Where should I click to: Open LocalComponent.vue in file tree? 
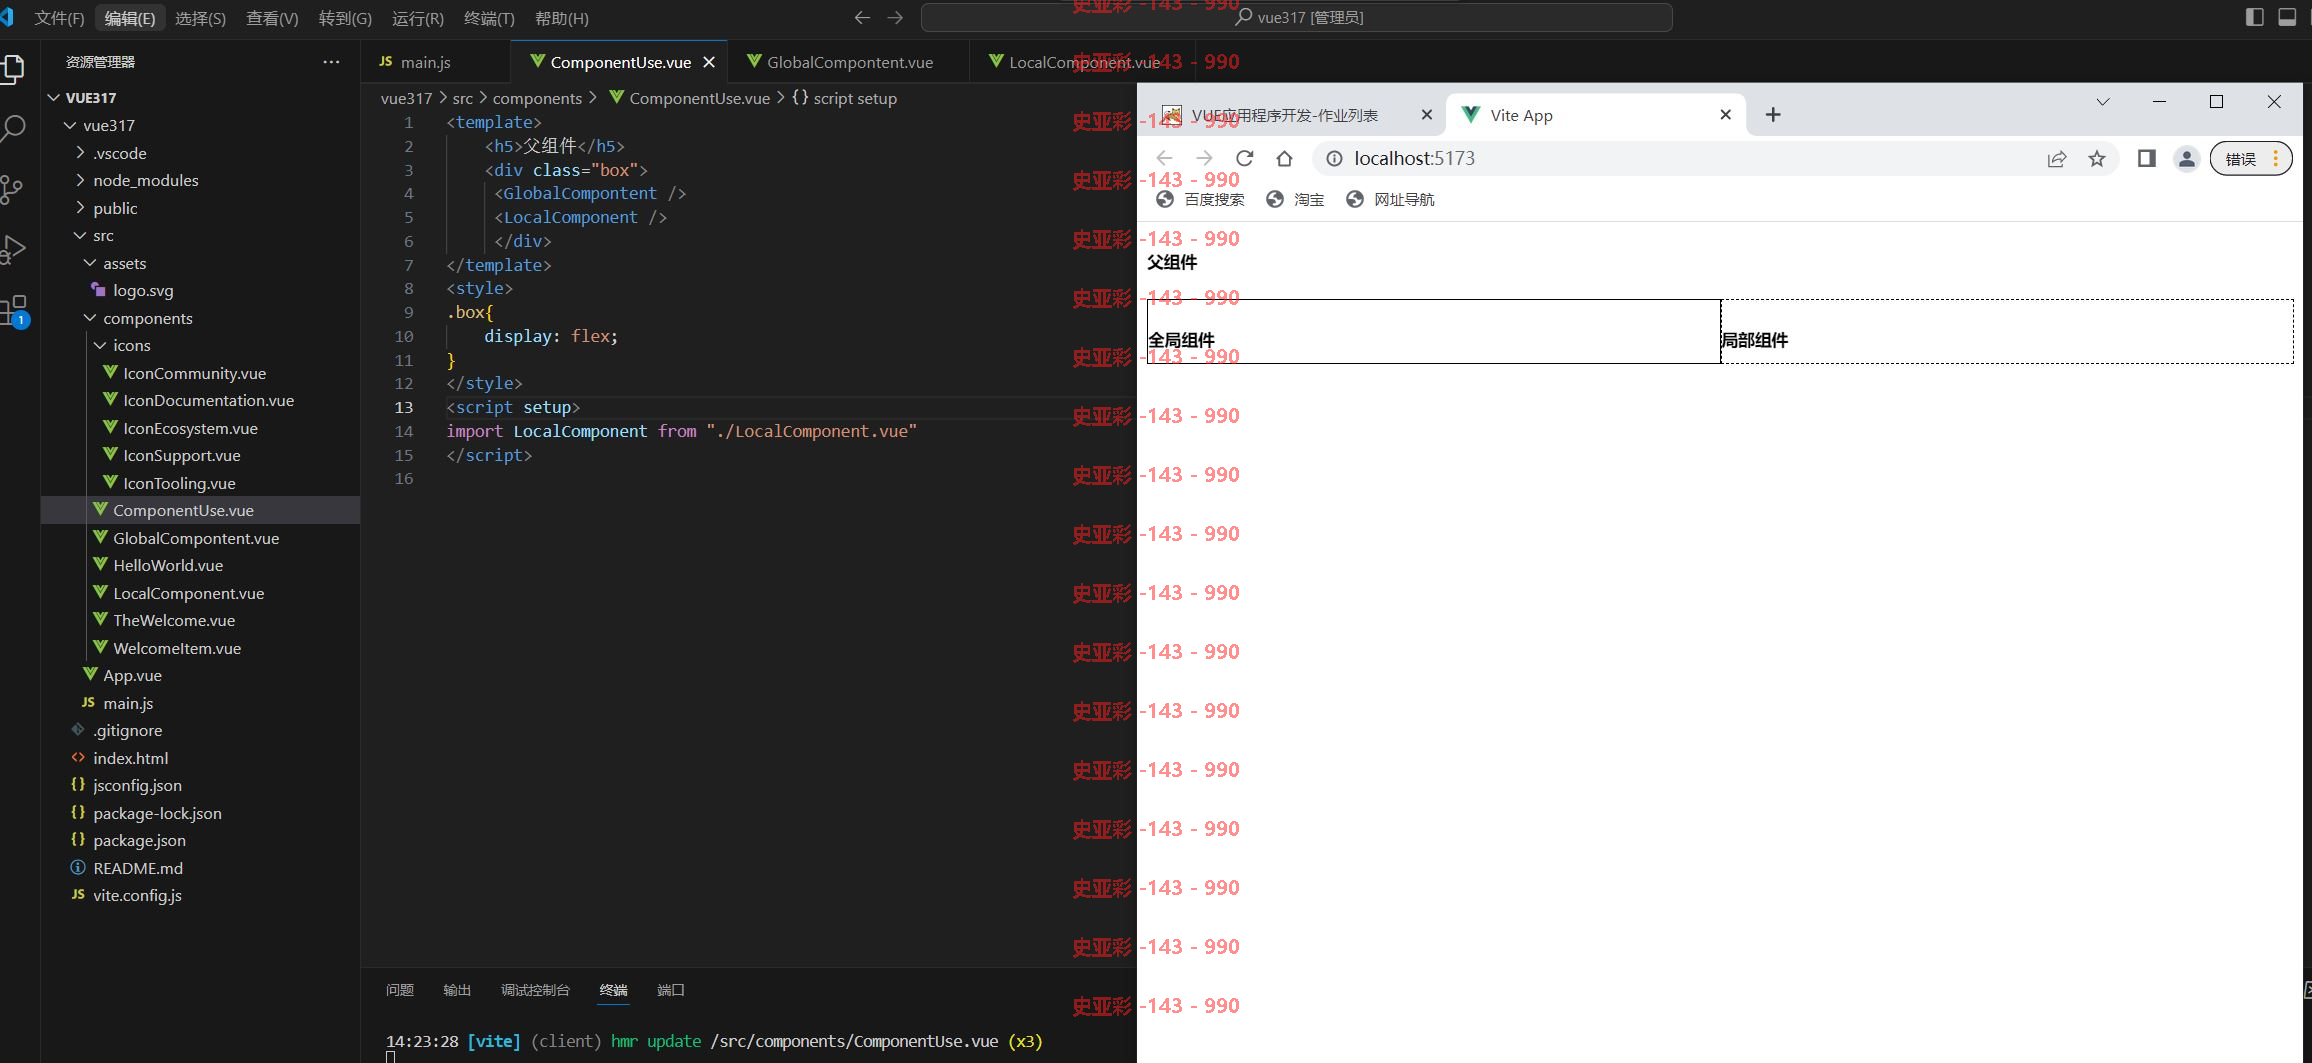click(x=200, y=593)
